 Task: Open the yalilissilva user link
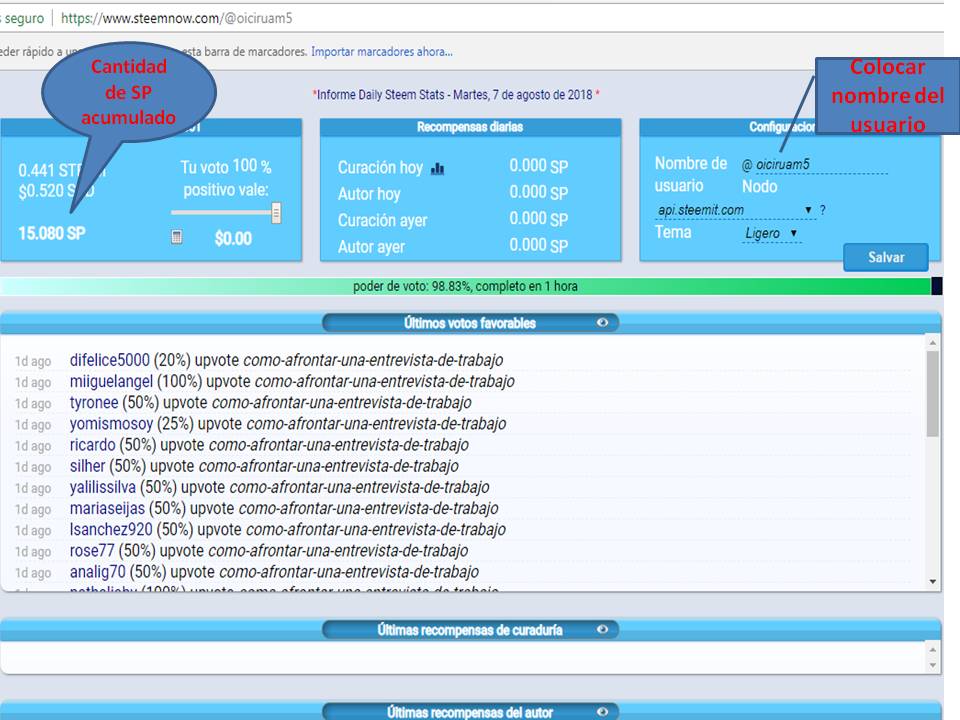pos(103,487)
